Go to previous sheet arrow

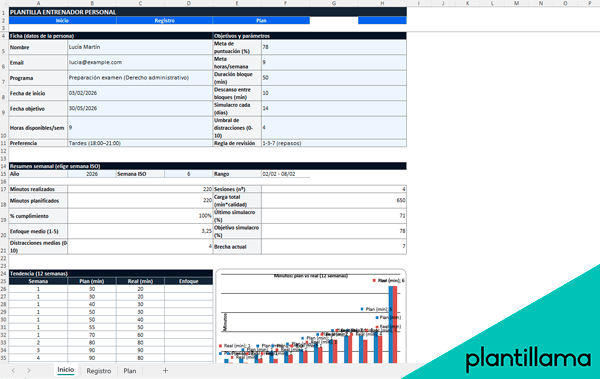tap(13, 371)
